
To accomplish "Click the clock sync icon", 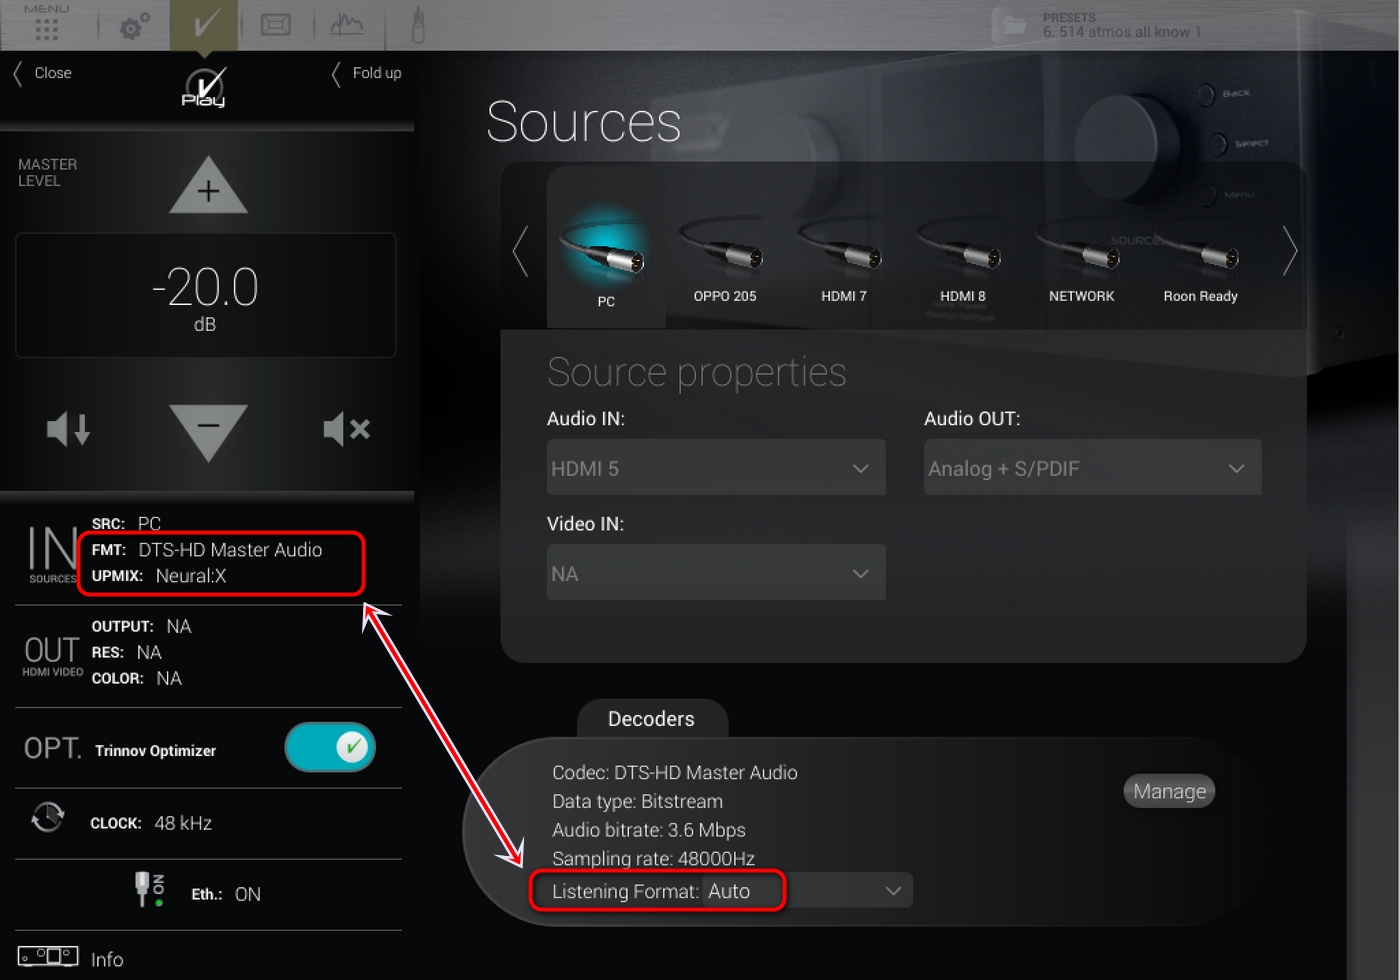I will tap(47, 818).
